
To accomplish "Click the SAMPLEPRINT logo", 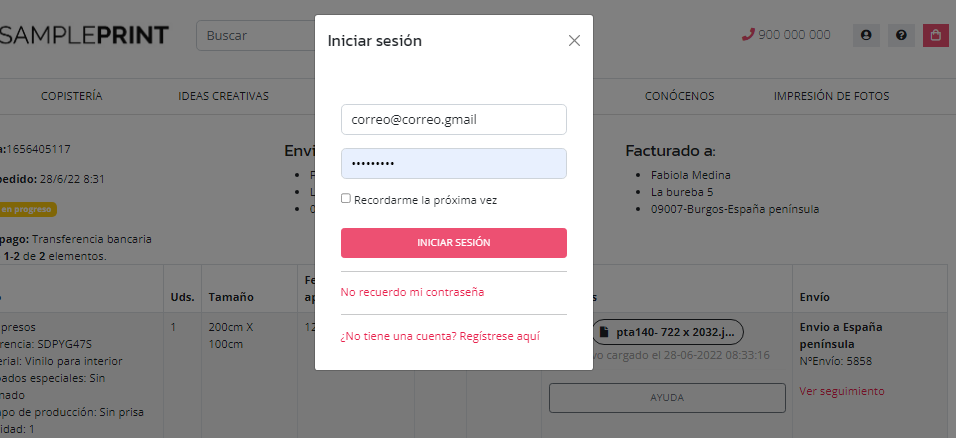I will click(x=85, y=35).
